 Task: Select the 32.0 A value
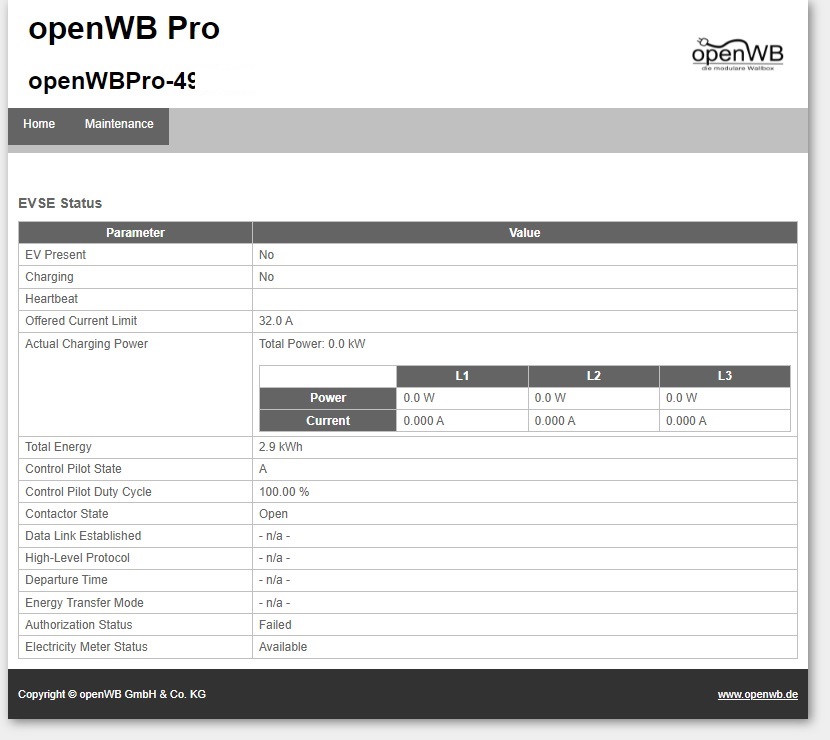tap(276, 321)
